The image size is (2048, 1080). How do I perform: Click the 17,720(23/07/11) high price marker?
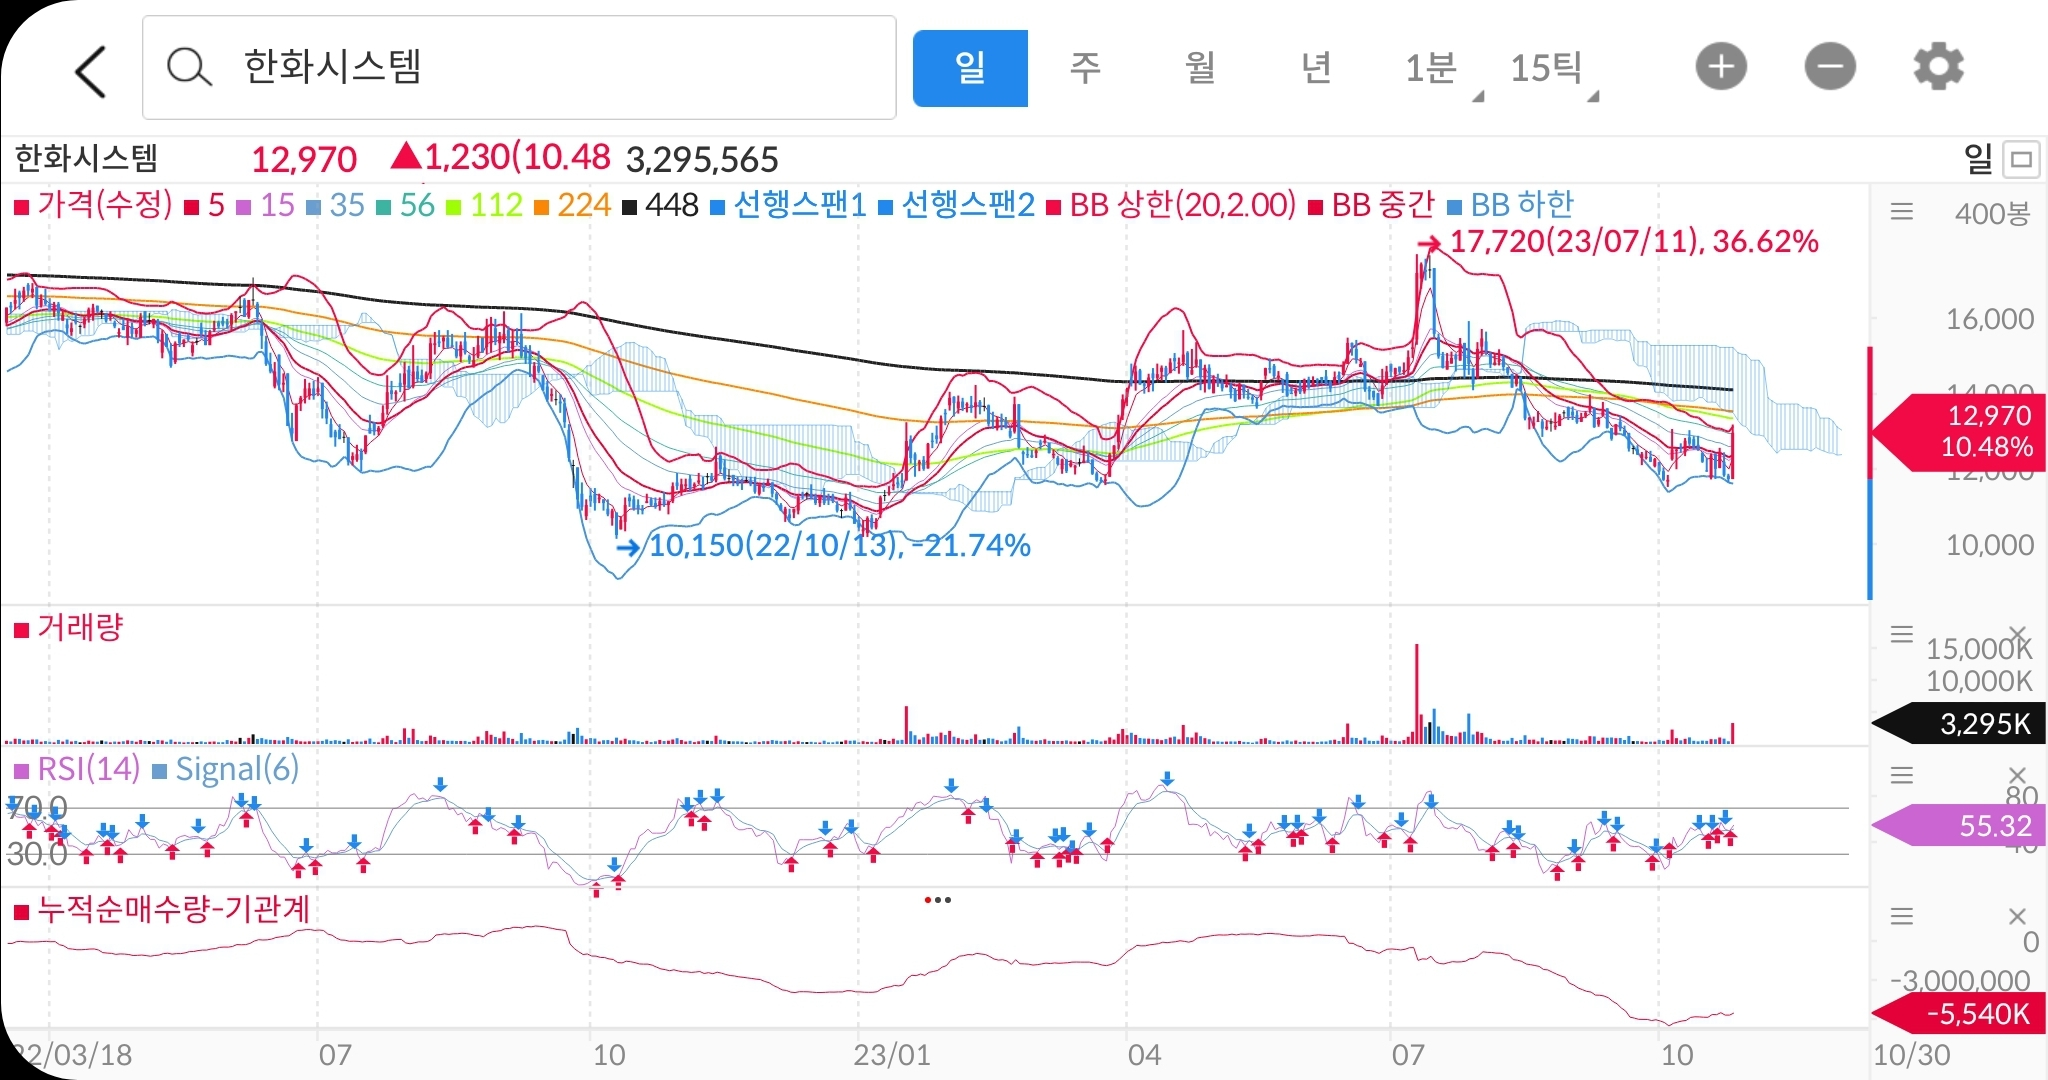(1618, 242)
